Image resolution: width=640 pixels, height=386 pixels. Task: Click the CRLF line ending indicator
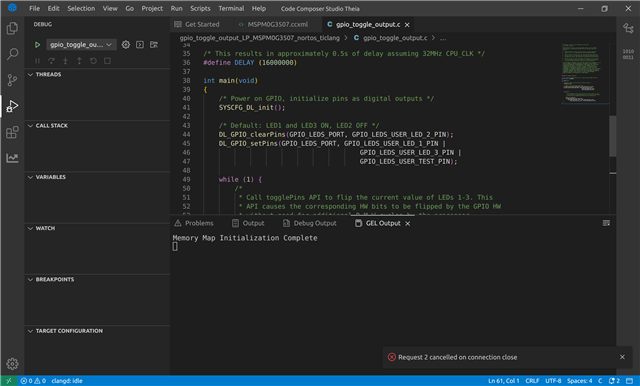532,381
